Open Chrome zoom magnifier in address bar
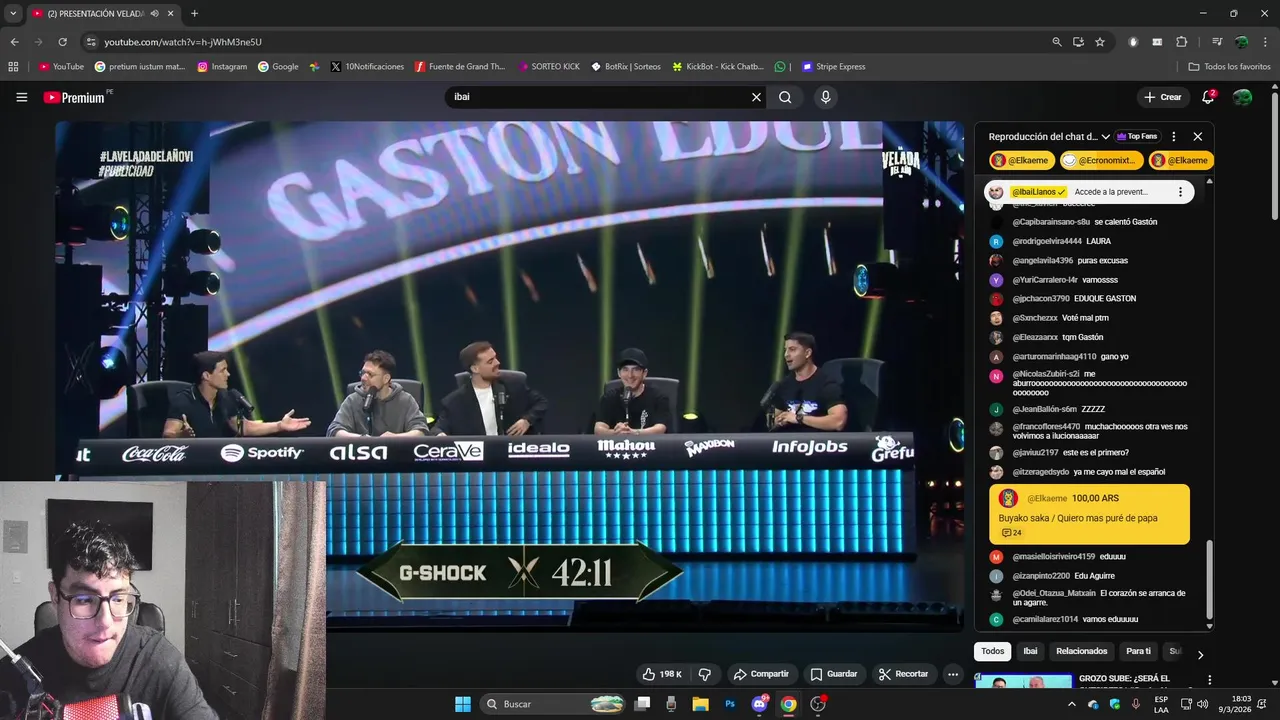 click(1057, 42)
